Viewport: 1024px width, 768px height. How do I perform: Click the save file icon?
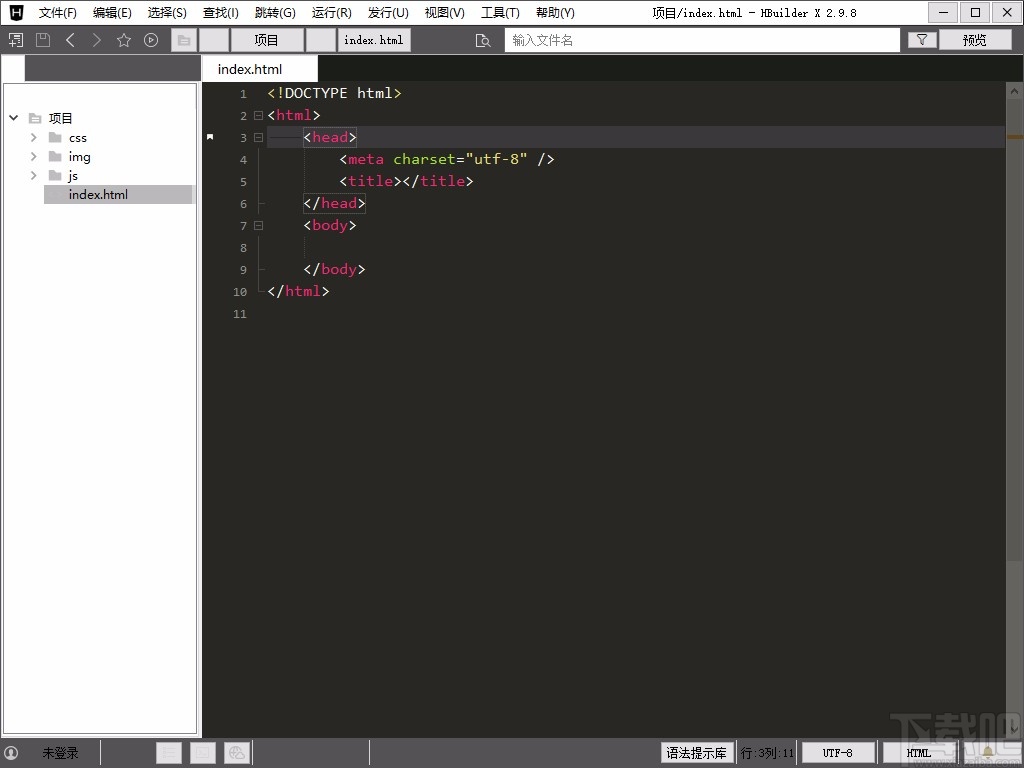click(42, 40)
